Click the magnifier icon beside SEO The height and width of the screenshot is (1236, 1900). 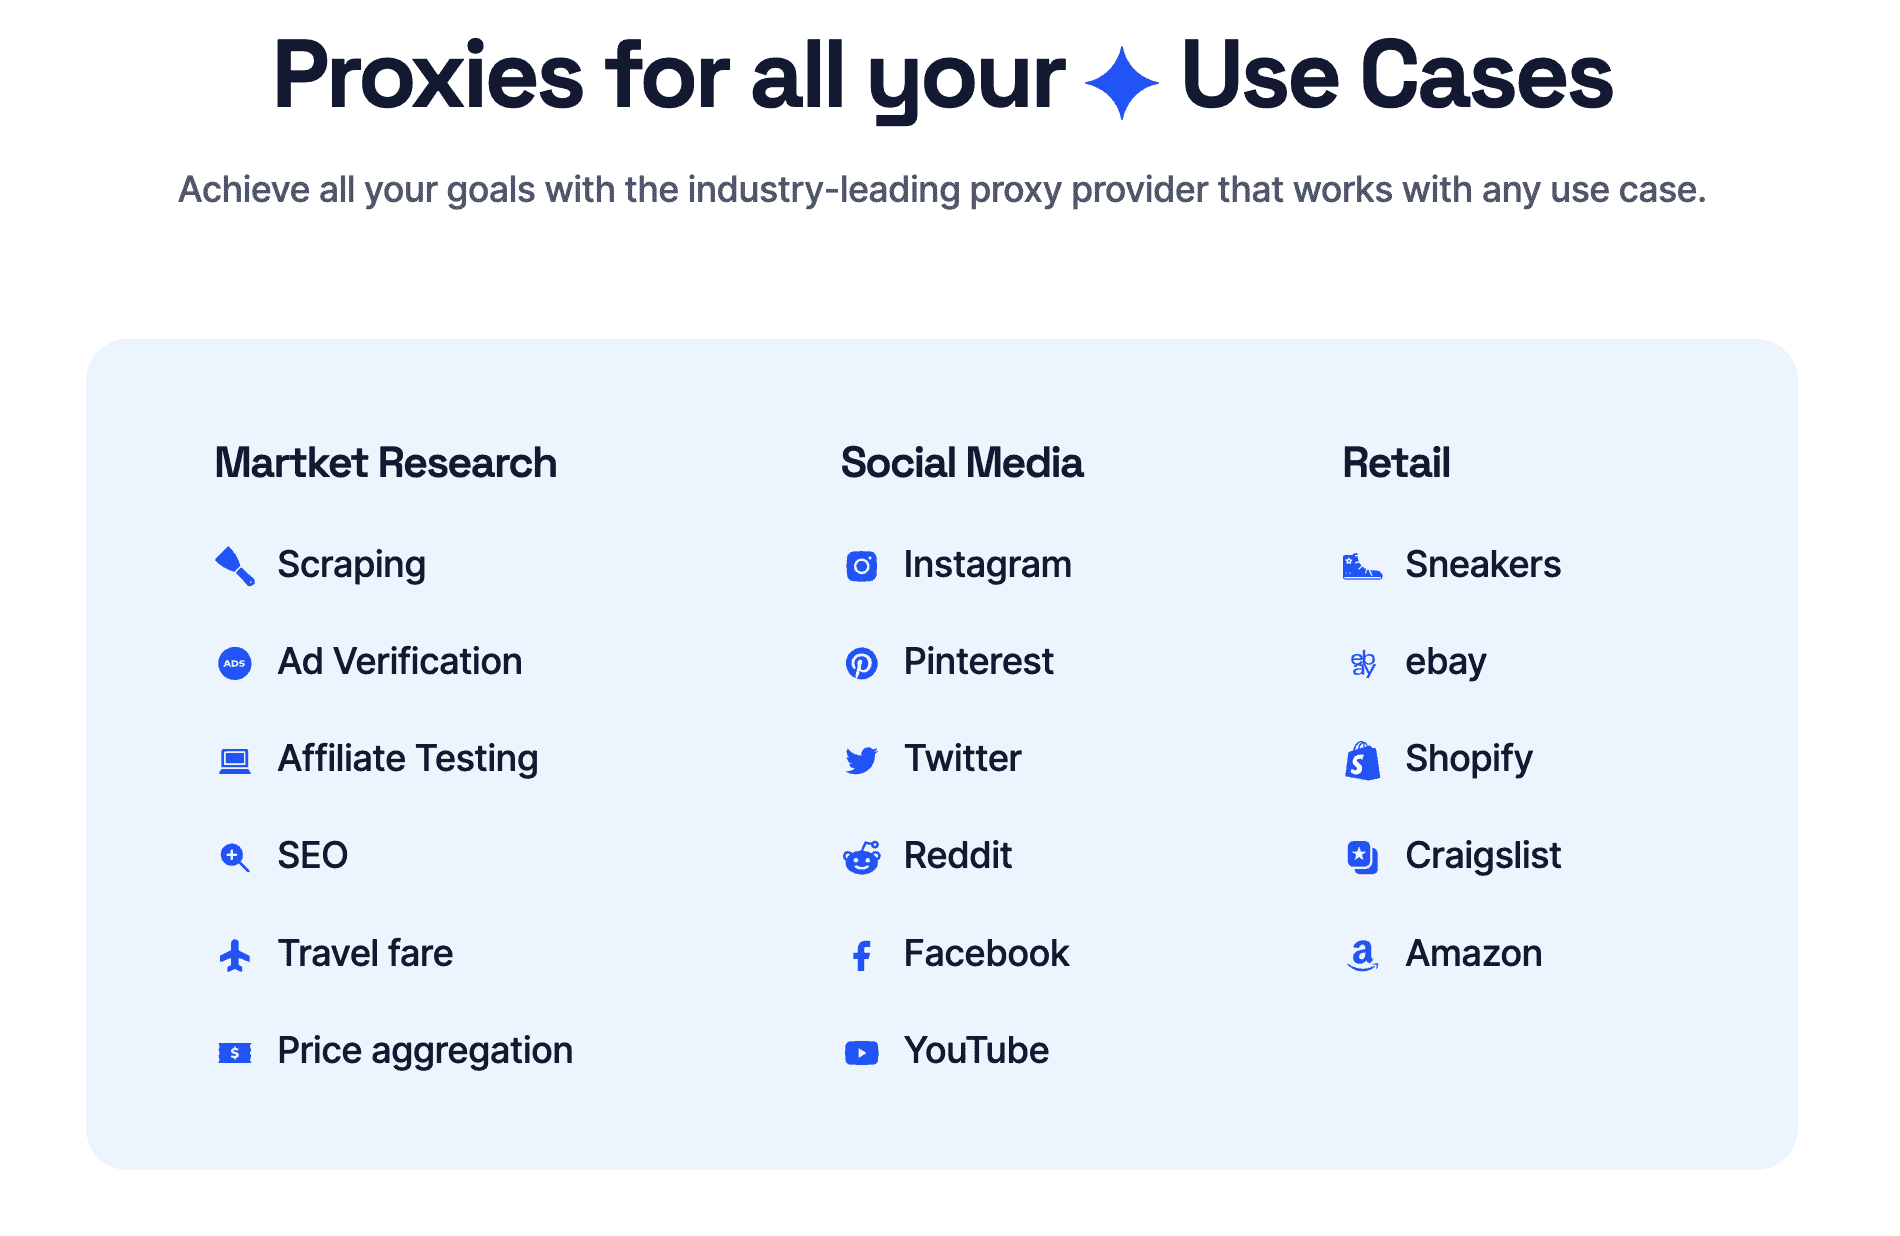point(234,857)
